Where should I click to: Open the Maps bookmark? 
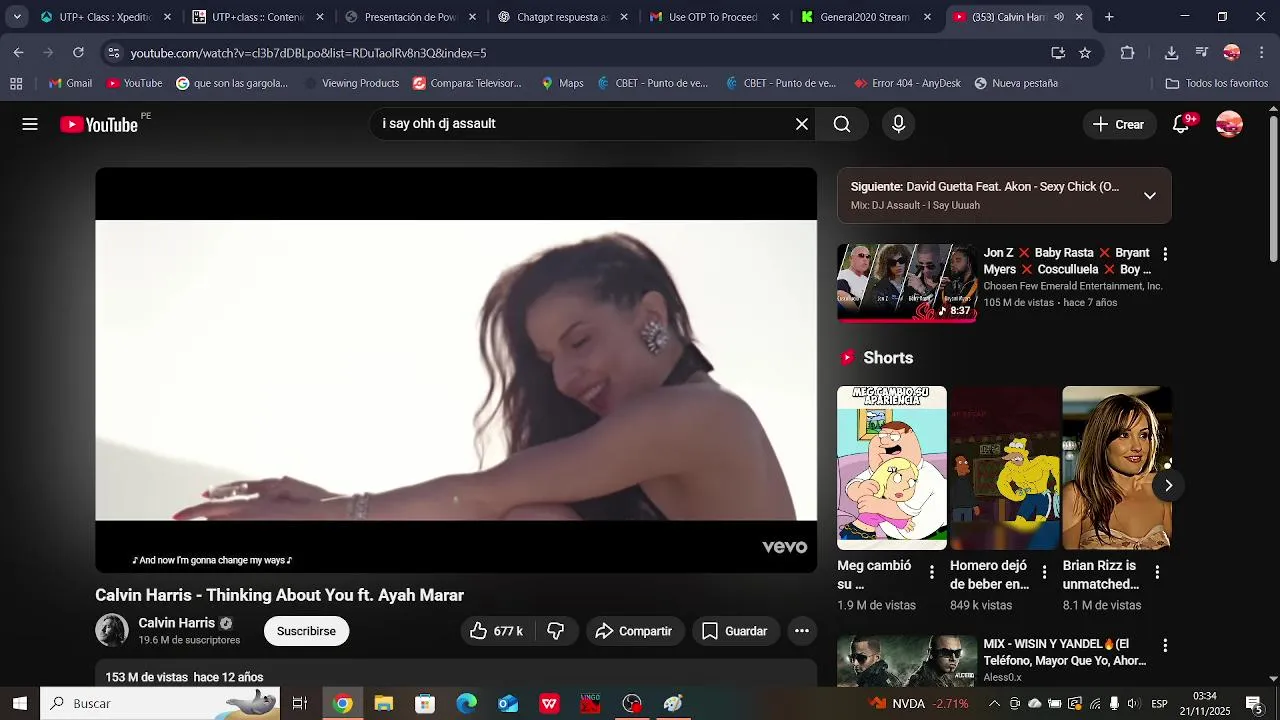click(x=562, y=83)
